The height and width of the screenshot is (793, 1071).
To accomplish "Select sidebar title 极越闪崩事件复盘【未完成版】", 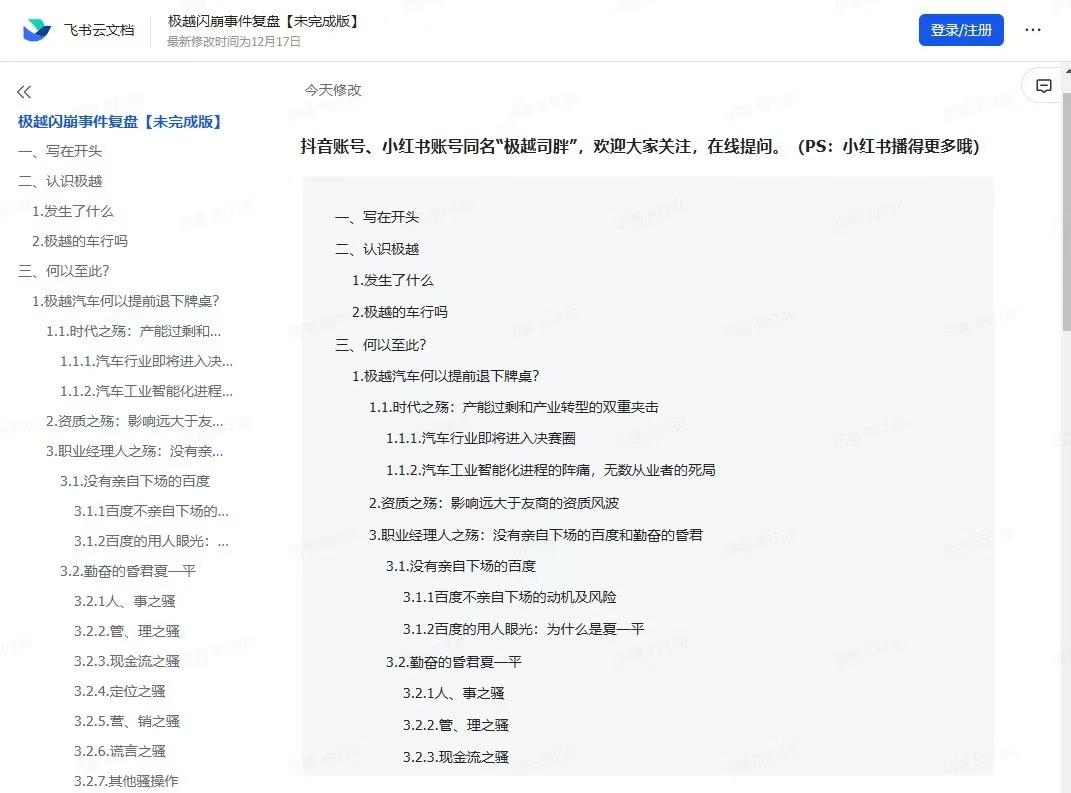I will click(120, 122).
